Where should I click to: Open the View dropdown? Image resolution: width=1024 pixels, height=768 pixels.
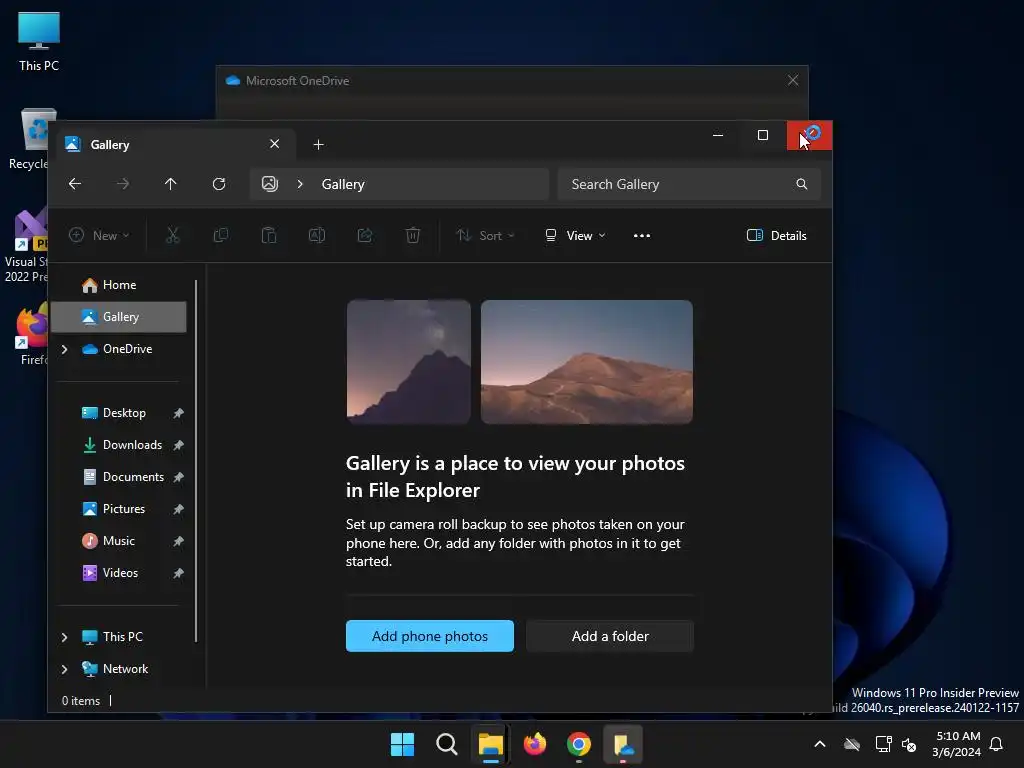[575, 236]
